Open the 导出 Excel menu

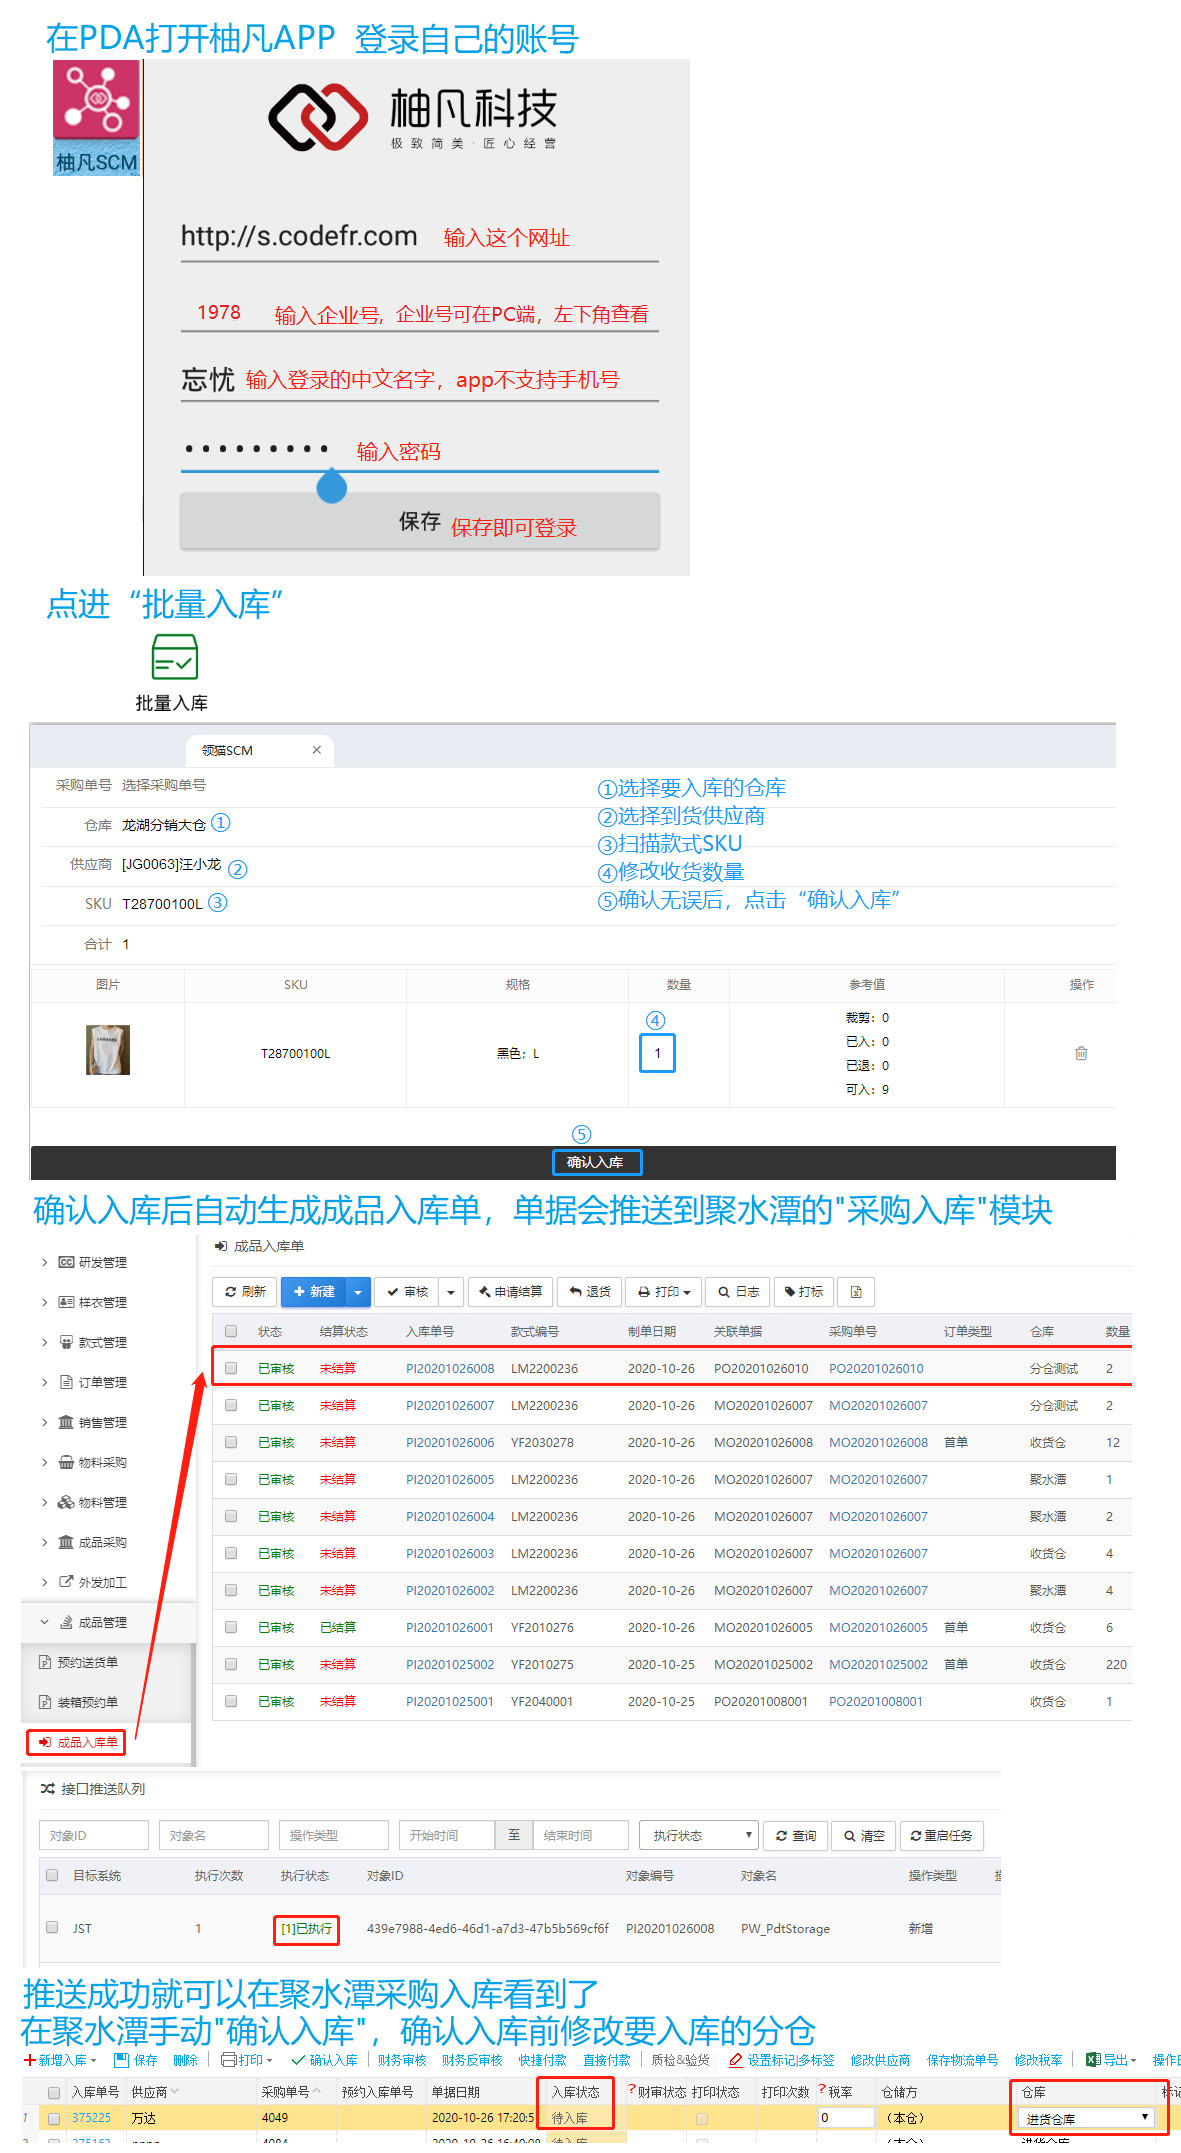pyautogui.click(x=1111, y=2060)
